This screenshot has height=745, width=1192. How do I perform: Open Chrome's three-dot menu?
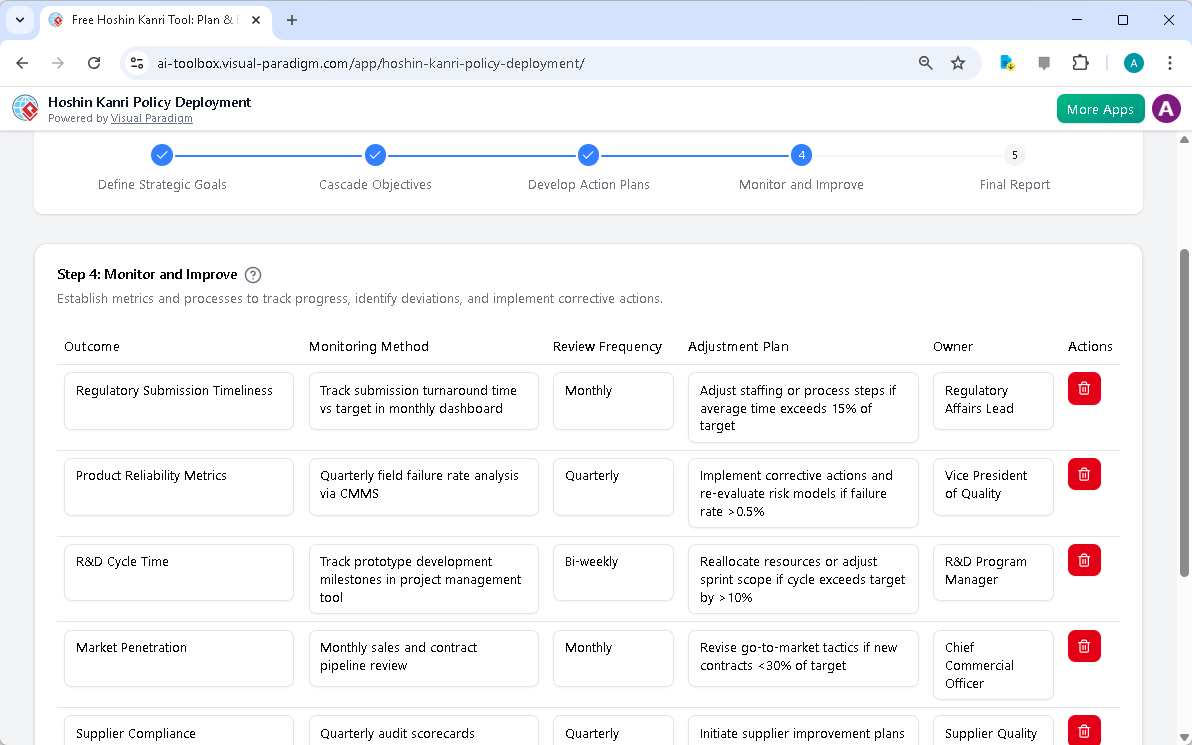click(x=1170, y=62)
